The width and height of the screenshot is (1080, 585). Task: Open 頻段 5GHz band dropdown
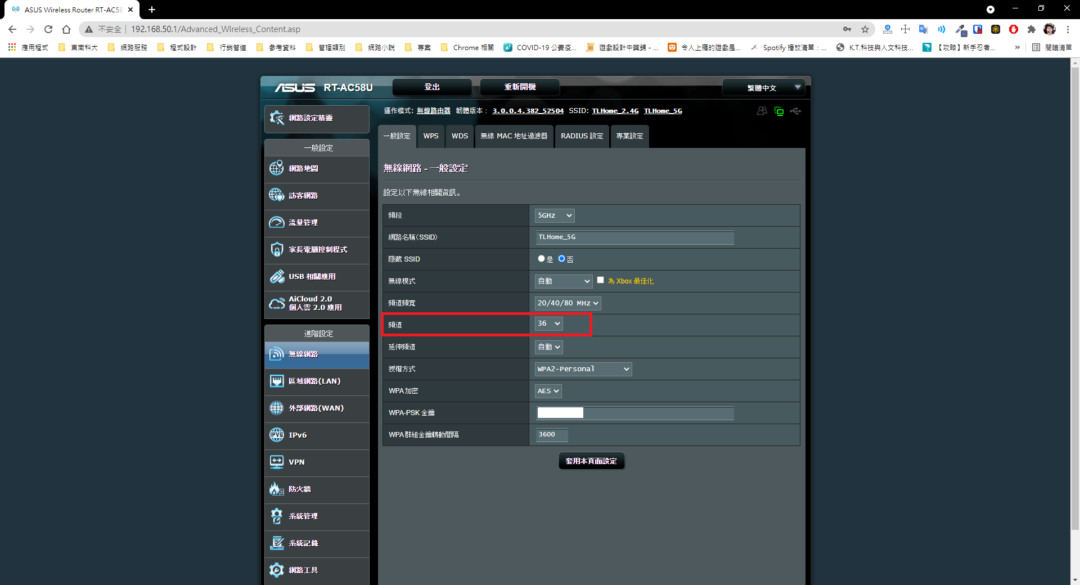(554, 216)
